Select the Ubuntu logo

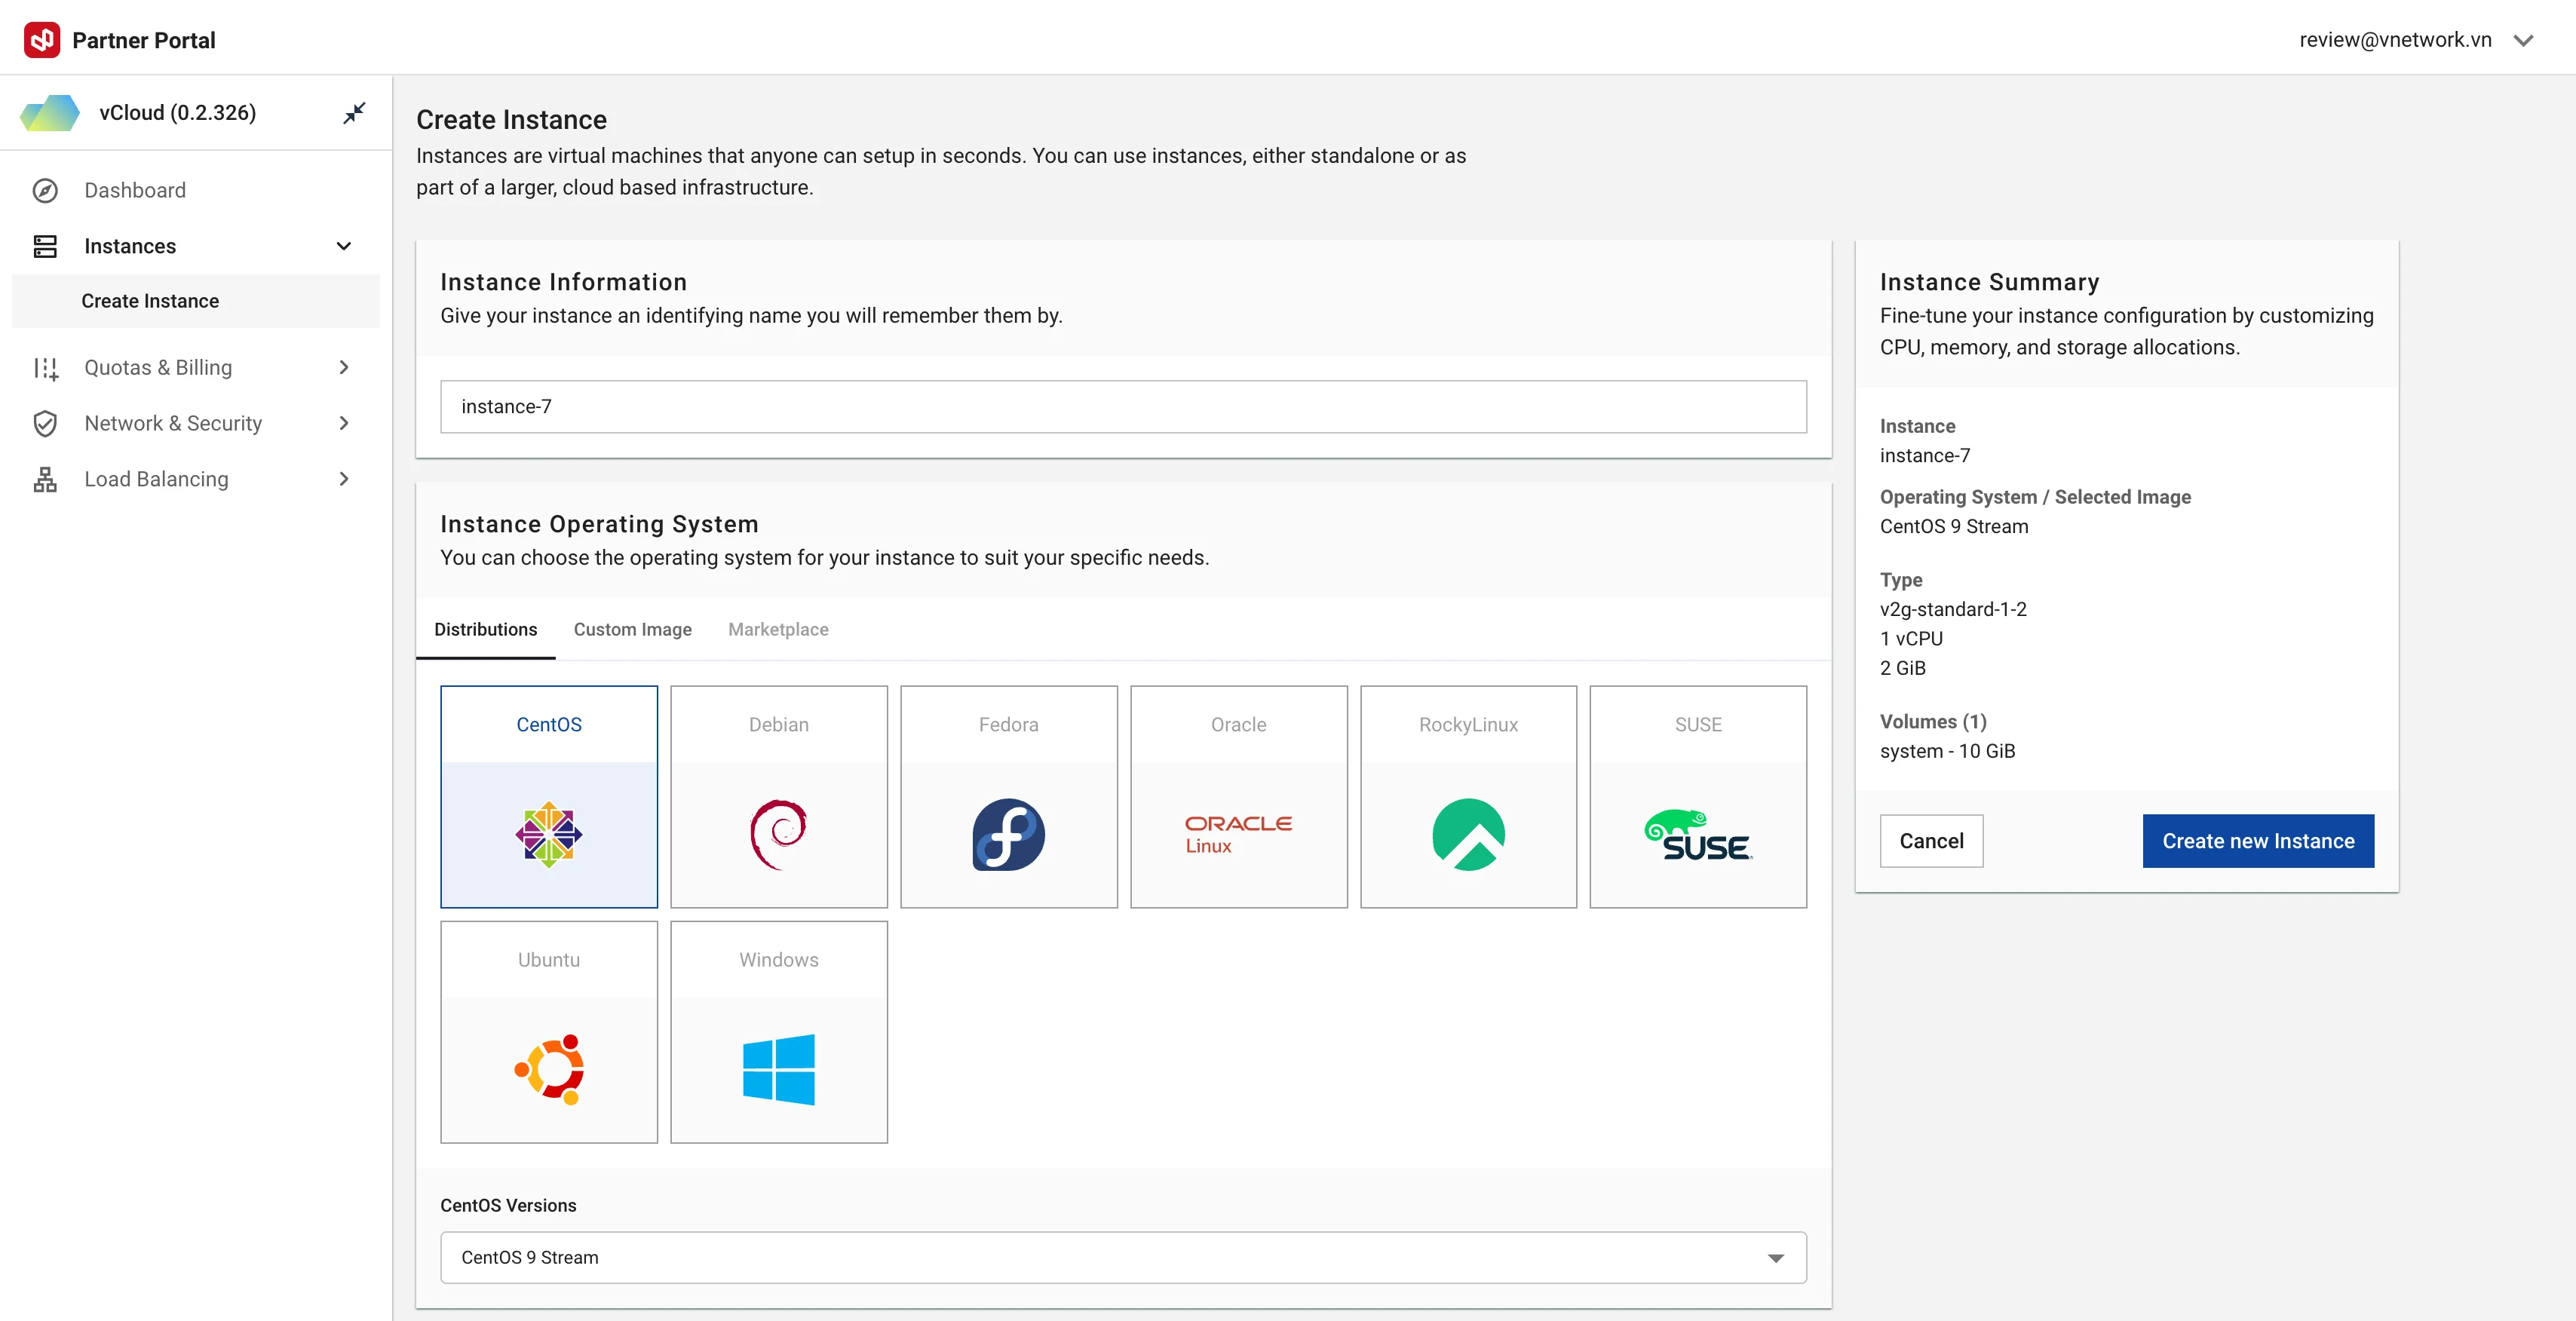[549, 1069]
